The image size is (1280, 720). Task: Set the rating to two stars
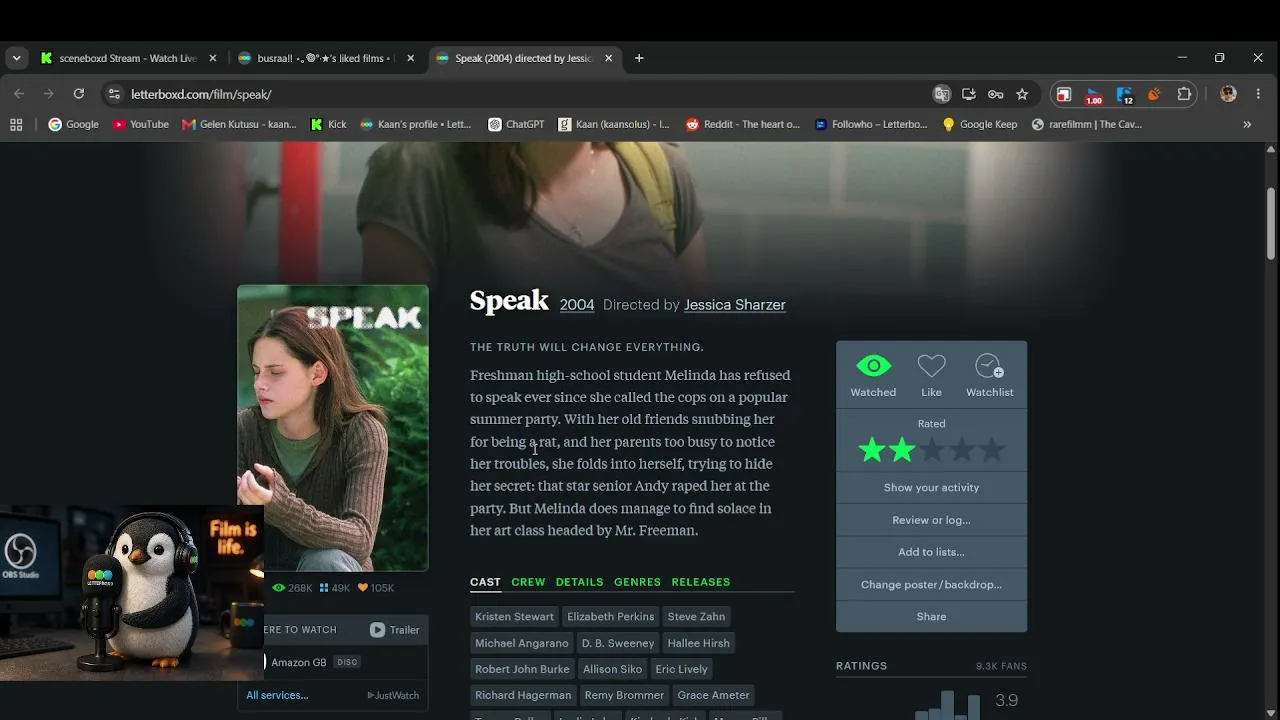click(x=902, y=451)
